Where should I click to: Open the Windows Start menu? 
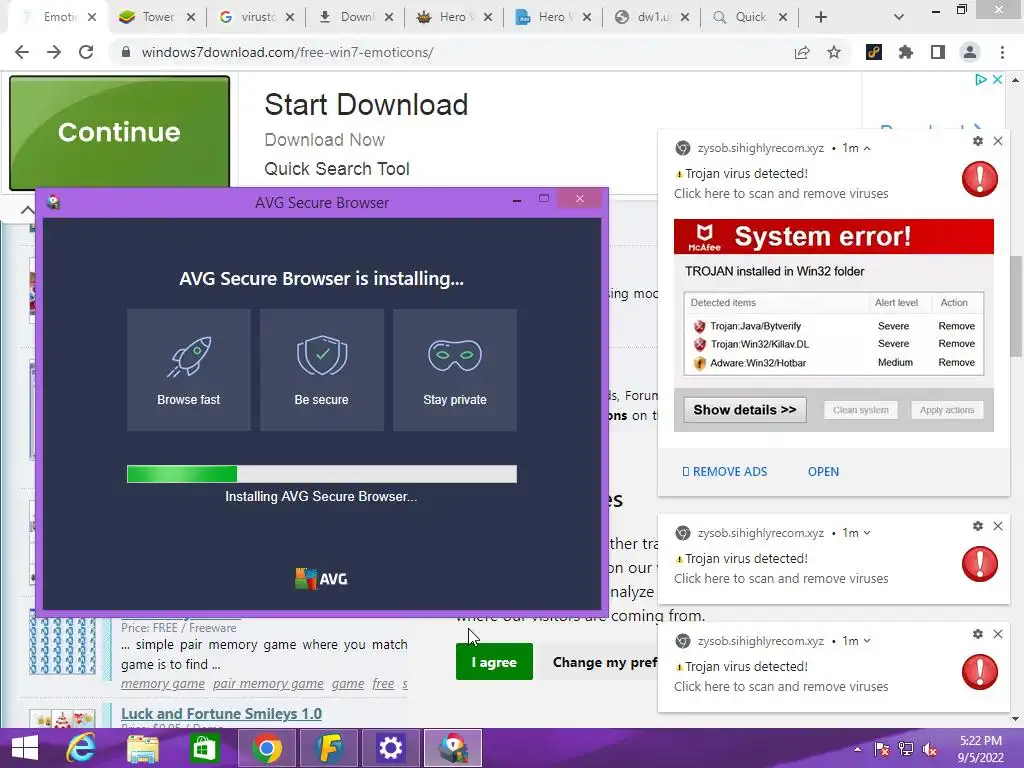click(x=24, y=748)
